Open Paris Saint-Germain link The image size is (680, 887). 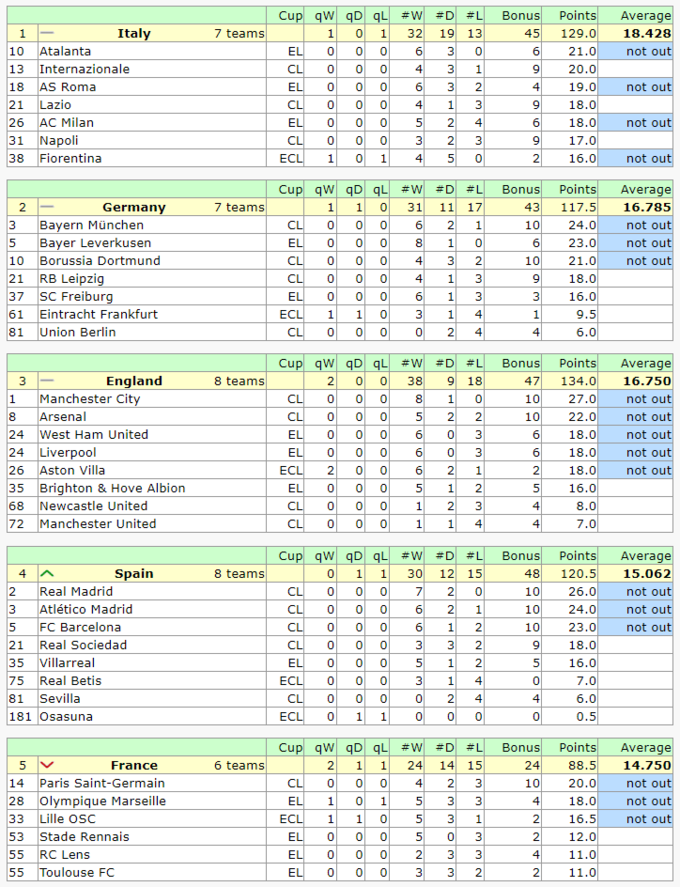tap(102, 784)
